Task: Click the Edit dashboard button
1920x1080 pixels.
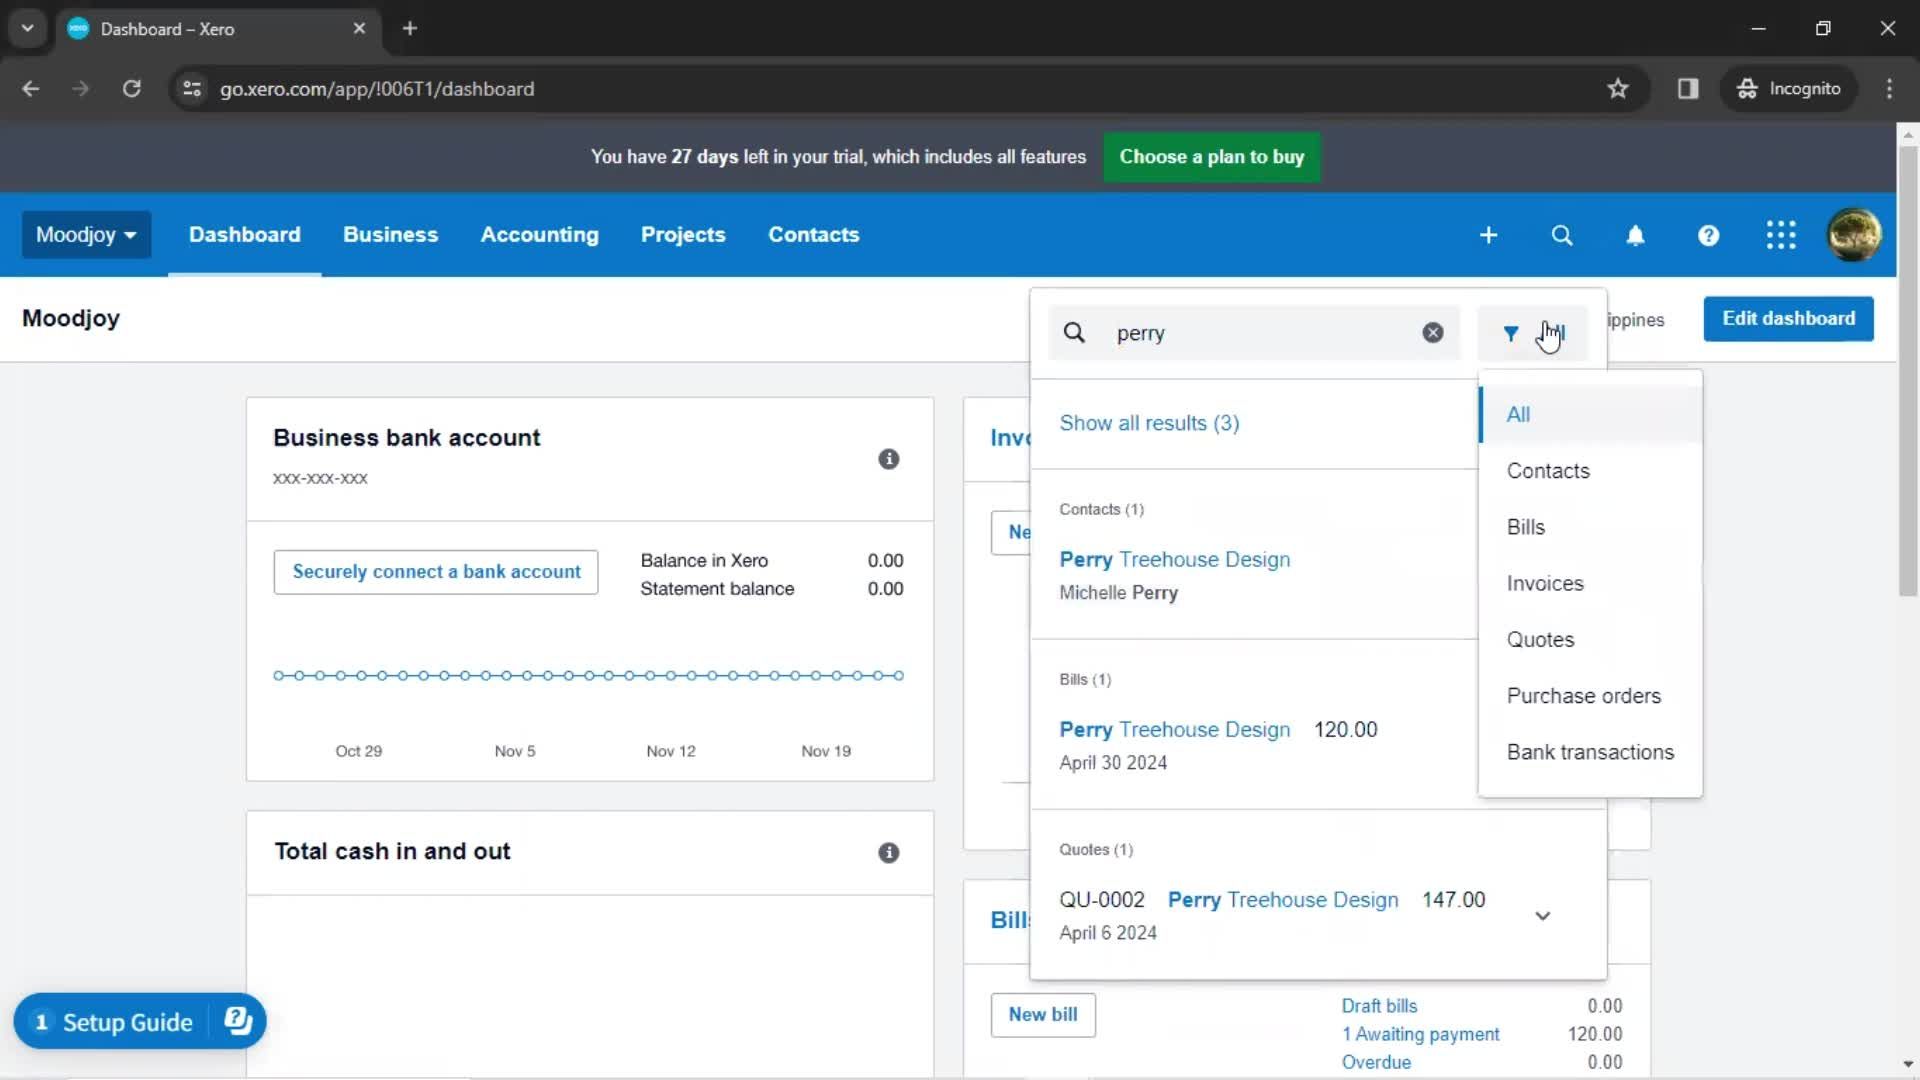Action: click(x=1788, y=319)
